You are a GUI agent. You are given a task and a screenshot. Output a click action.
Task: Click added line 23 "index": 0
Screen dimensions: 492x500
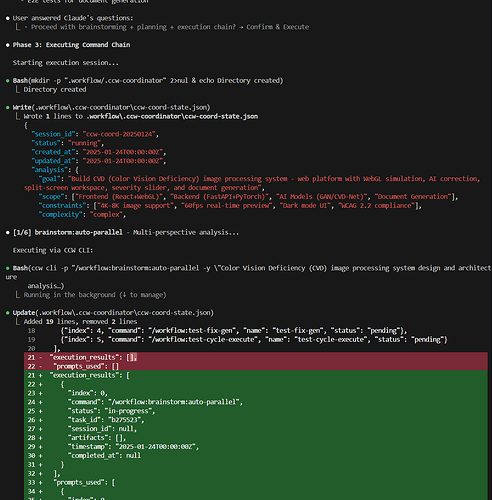click(x=256, y=393)
